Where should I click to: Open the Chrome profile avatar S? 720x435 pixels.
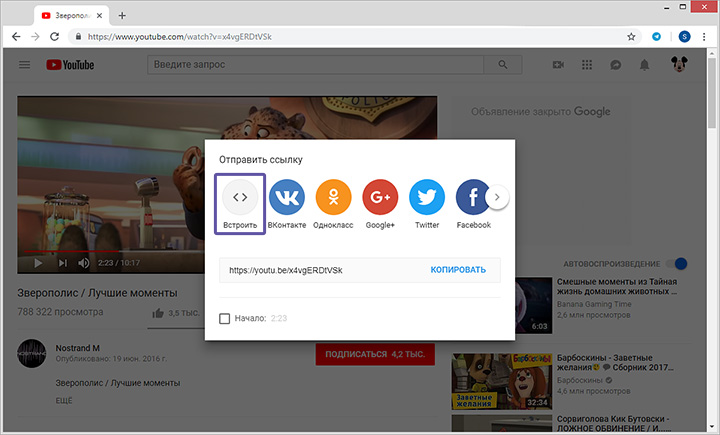click(684, 37)
